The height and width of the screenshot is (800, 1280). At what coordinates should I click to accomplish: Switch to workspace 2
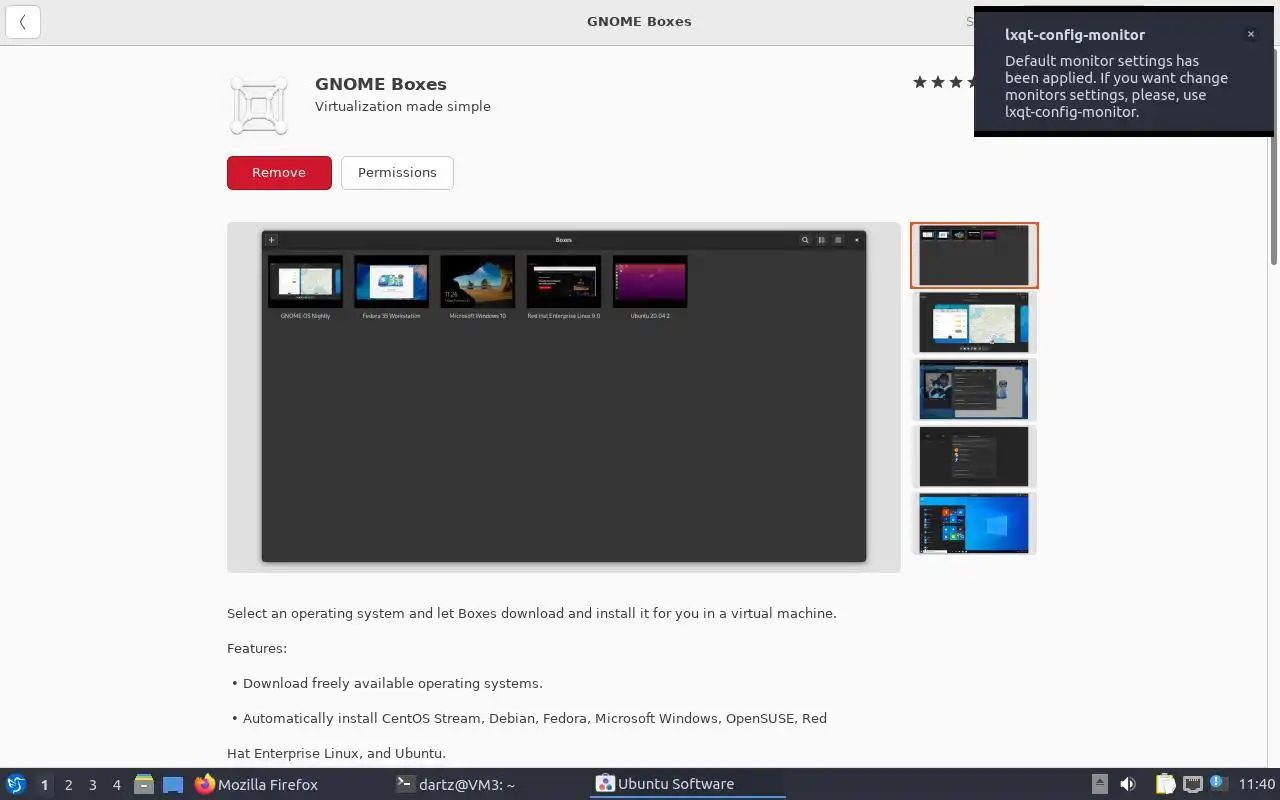68,785
